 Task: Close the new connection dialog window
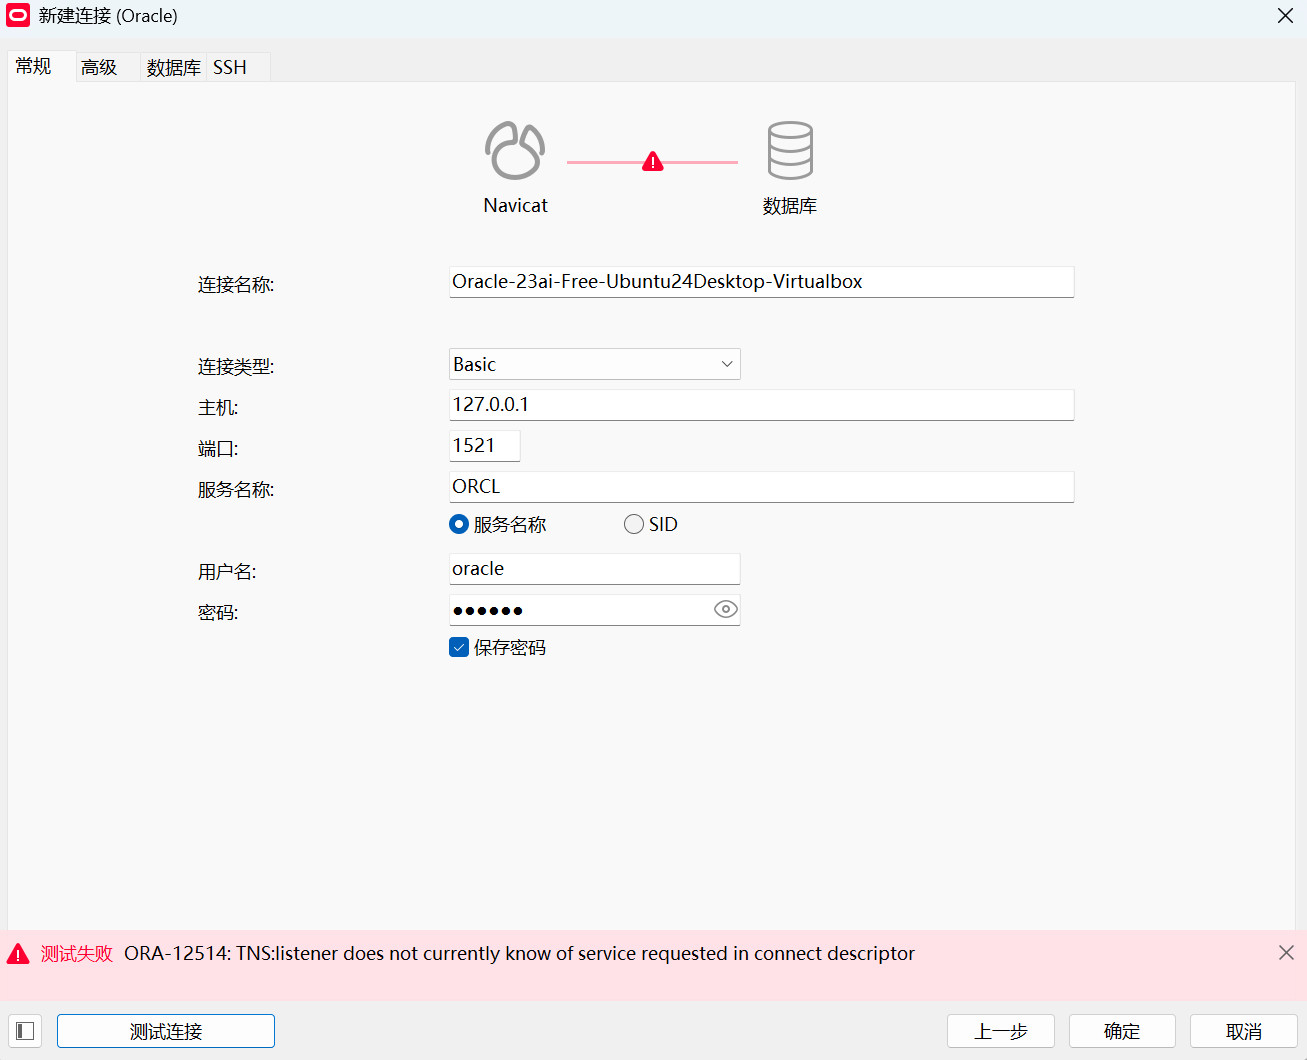[1285, 16]
